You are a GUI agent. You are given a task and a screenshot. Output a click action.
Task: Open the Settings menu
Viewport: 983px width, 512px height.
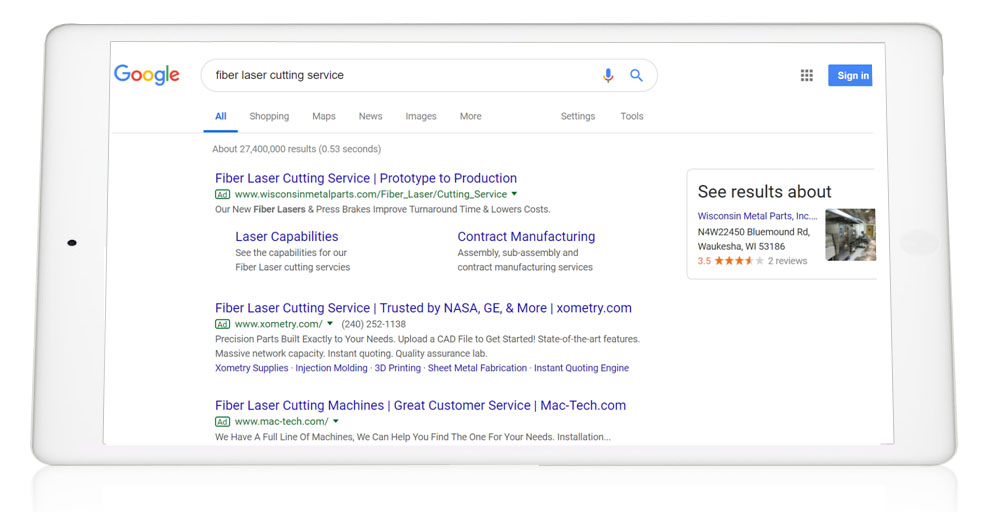(577, 117)
